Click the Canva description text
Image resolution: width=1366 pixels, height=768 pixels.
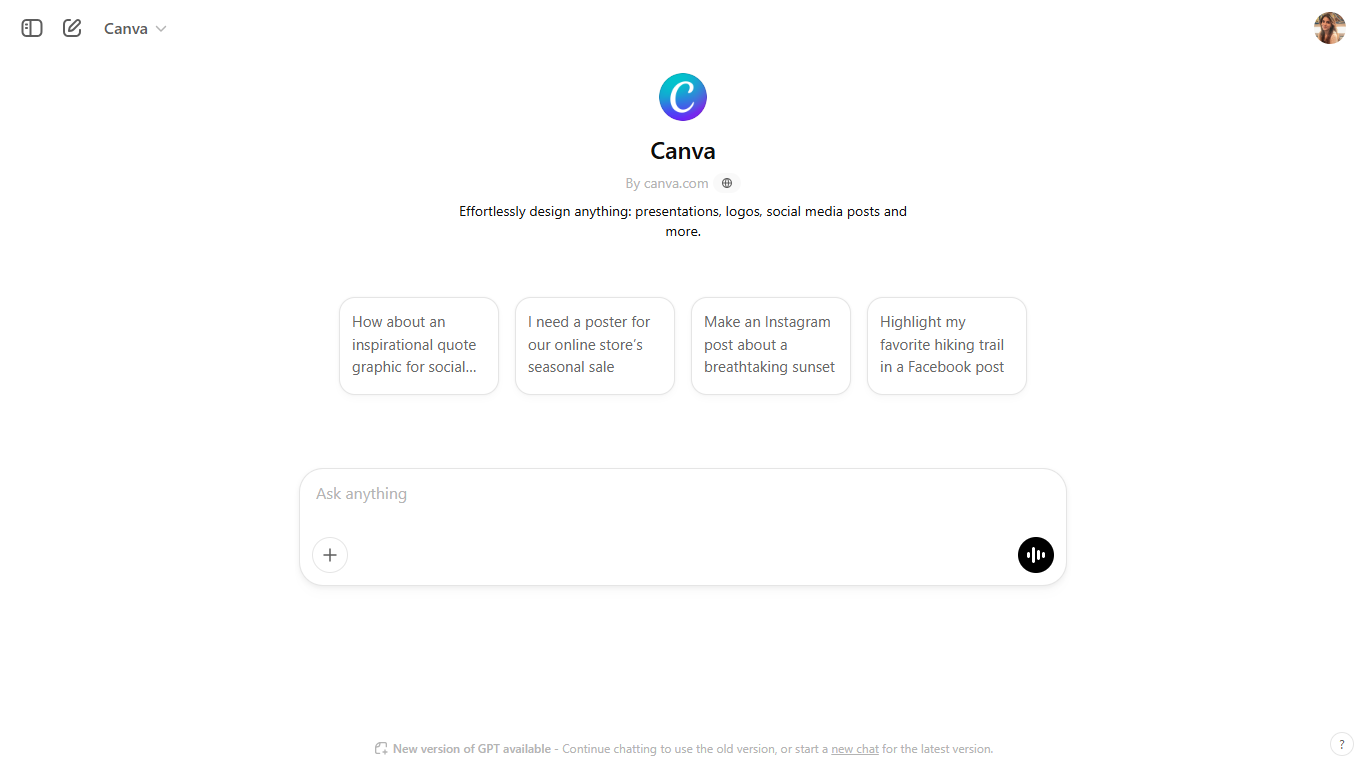(683, 221)
